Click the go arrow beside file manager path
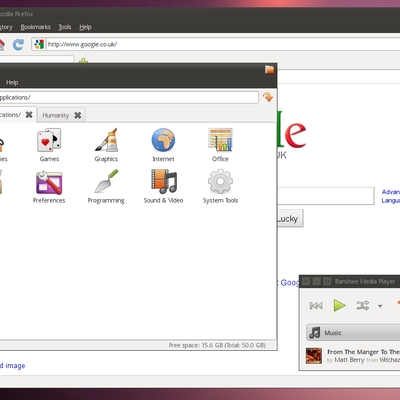 coord(268,97)
